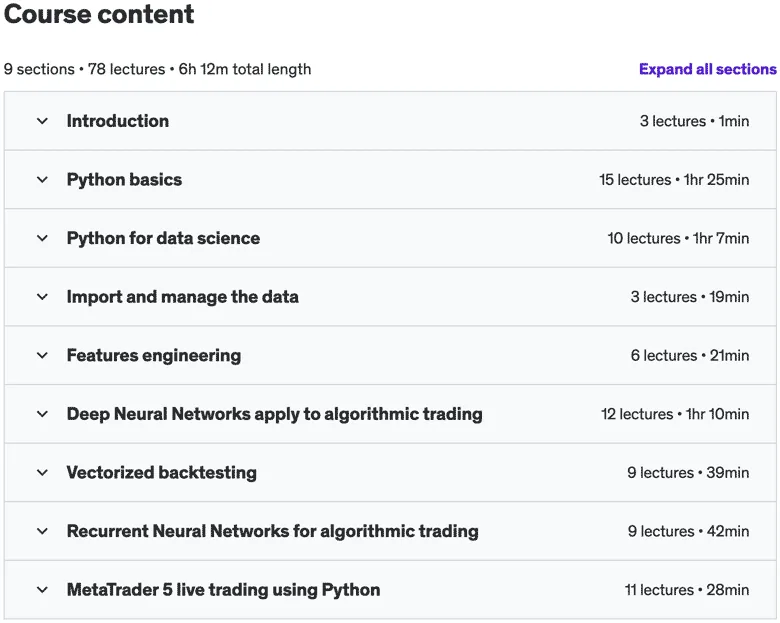Select MetaTrader 5 live trading using Python
This screenshot has height=623, width=780.
(223, 590)
